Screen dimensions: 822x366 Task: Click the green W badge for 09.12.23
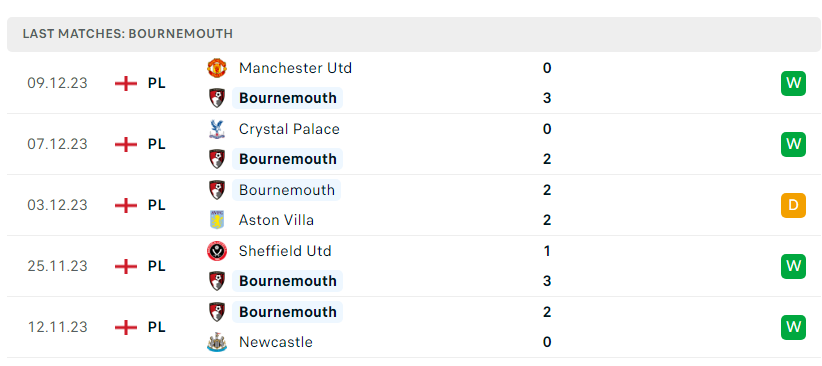click(793, 83)
